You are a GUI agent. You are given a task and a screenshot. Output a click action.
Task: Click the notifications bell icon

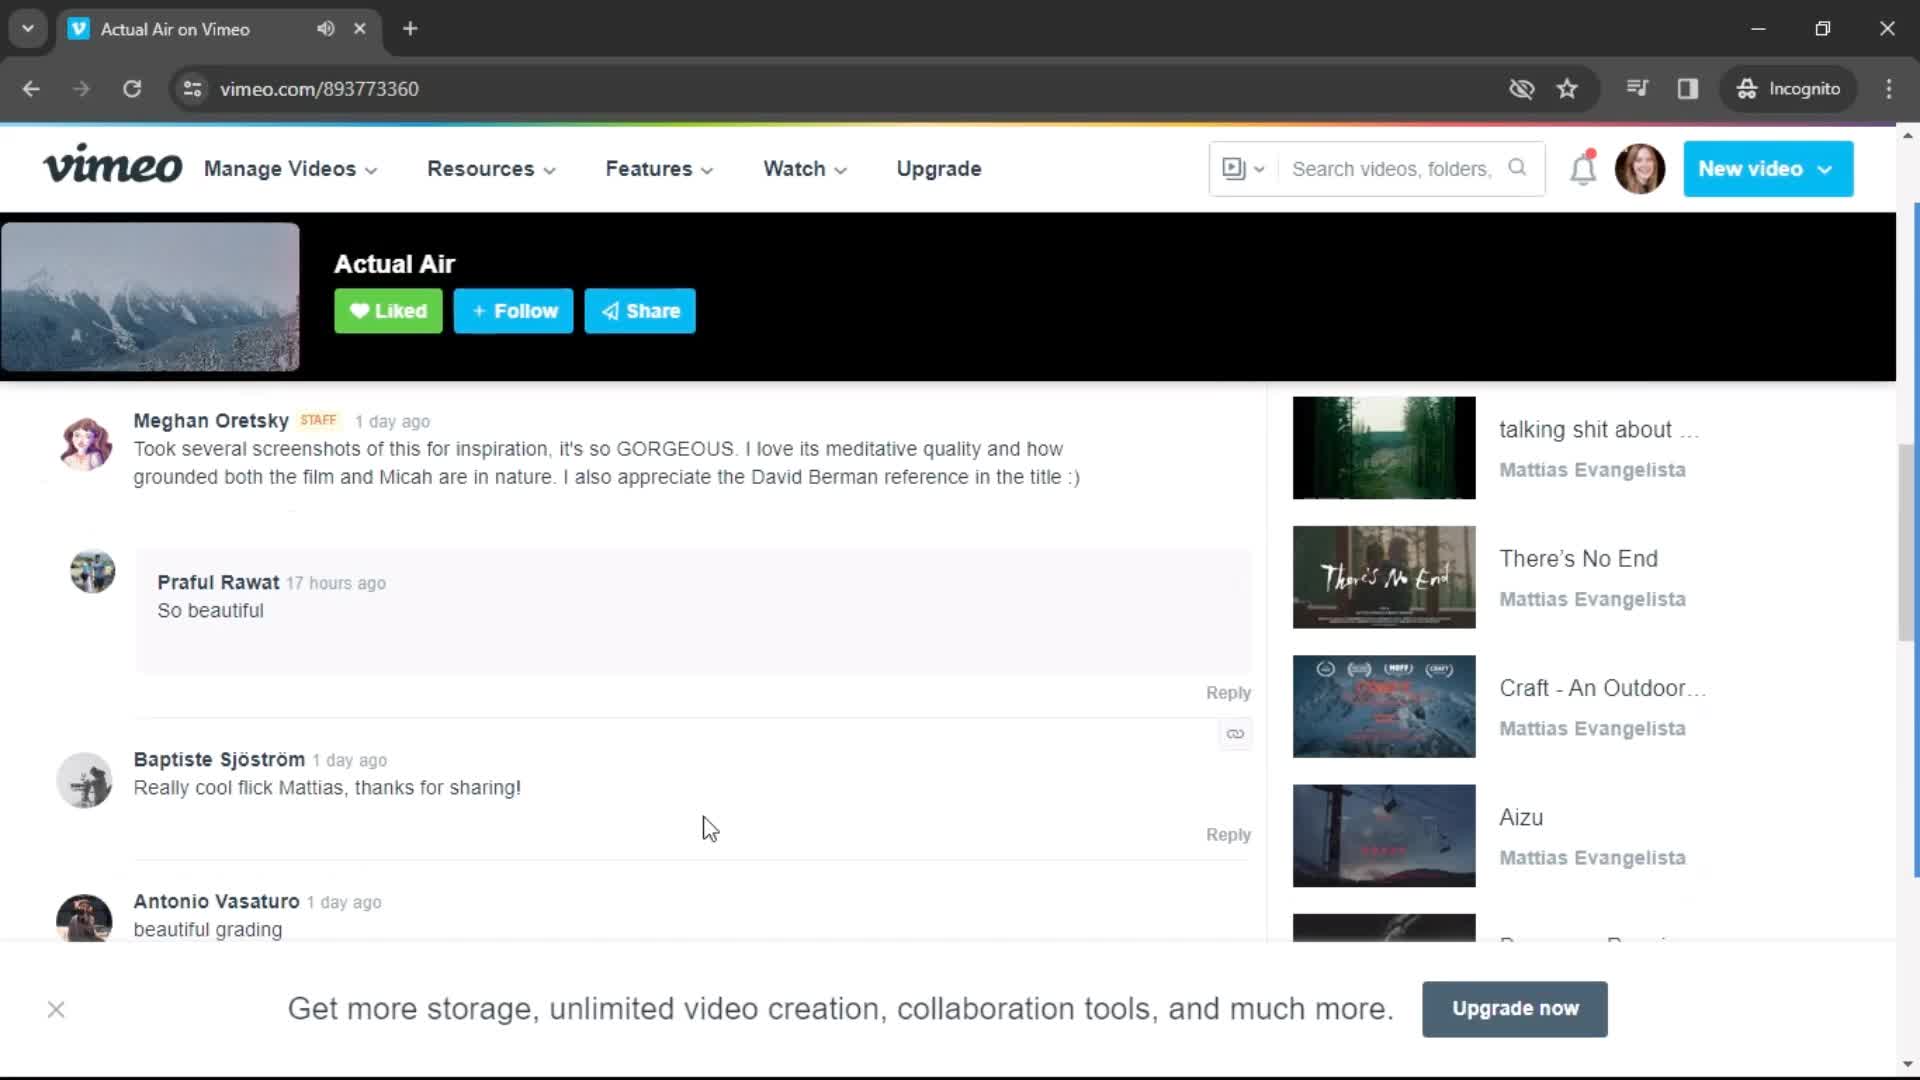click(x=1582, y=169)
